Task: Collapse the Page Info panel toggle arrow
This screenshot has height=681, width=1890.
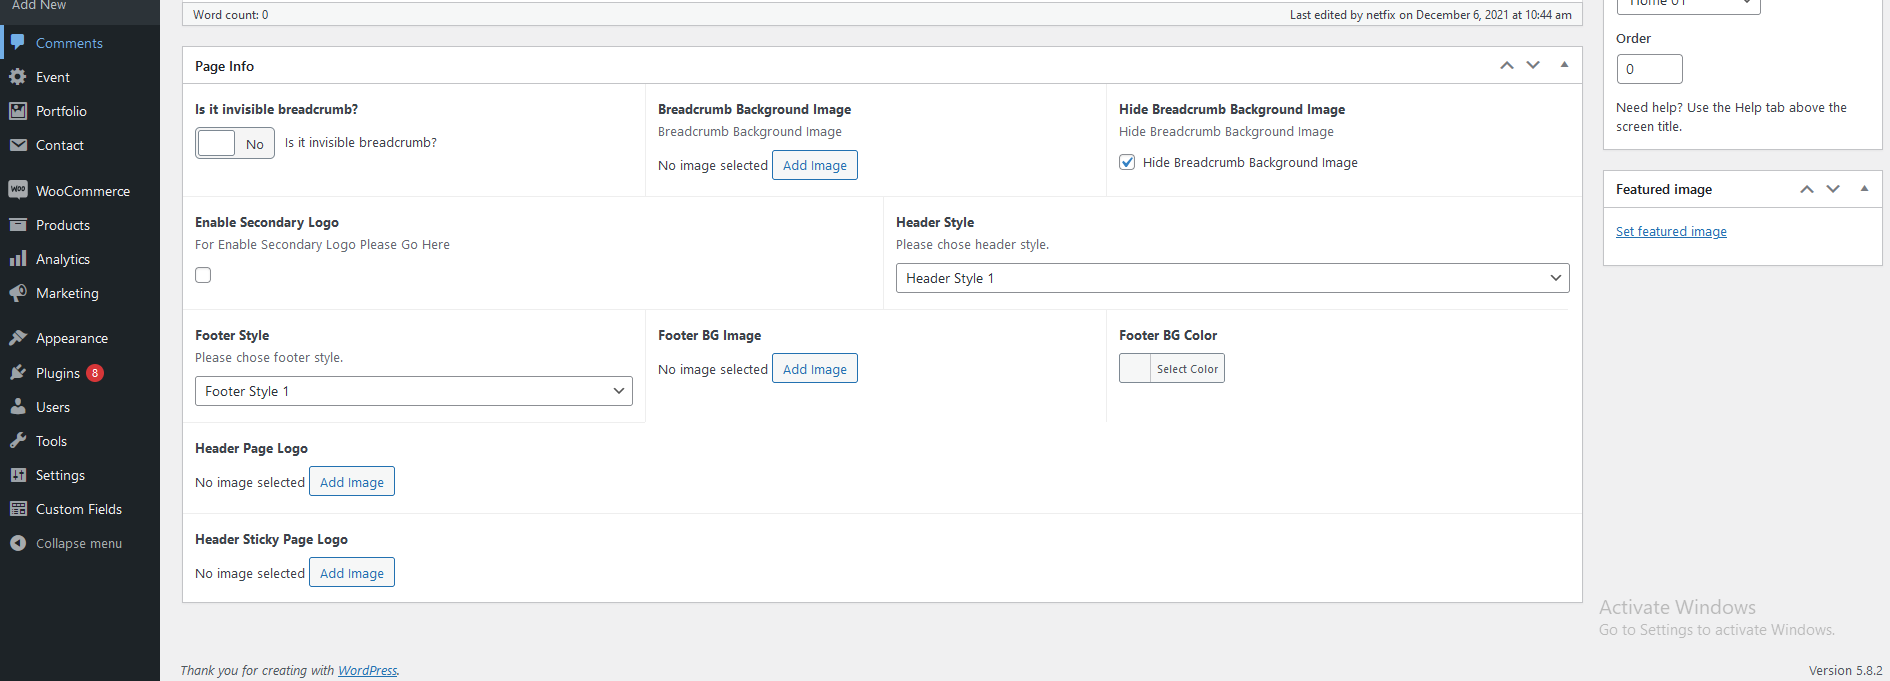Action: pos(1564,65)
